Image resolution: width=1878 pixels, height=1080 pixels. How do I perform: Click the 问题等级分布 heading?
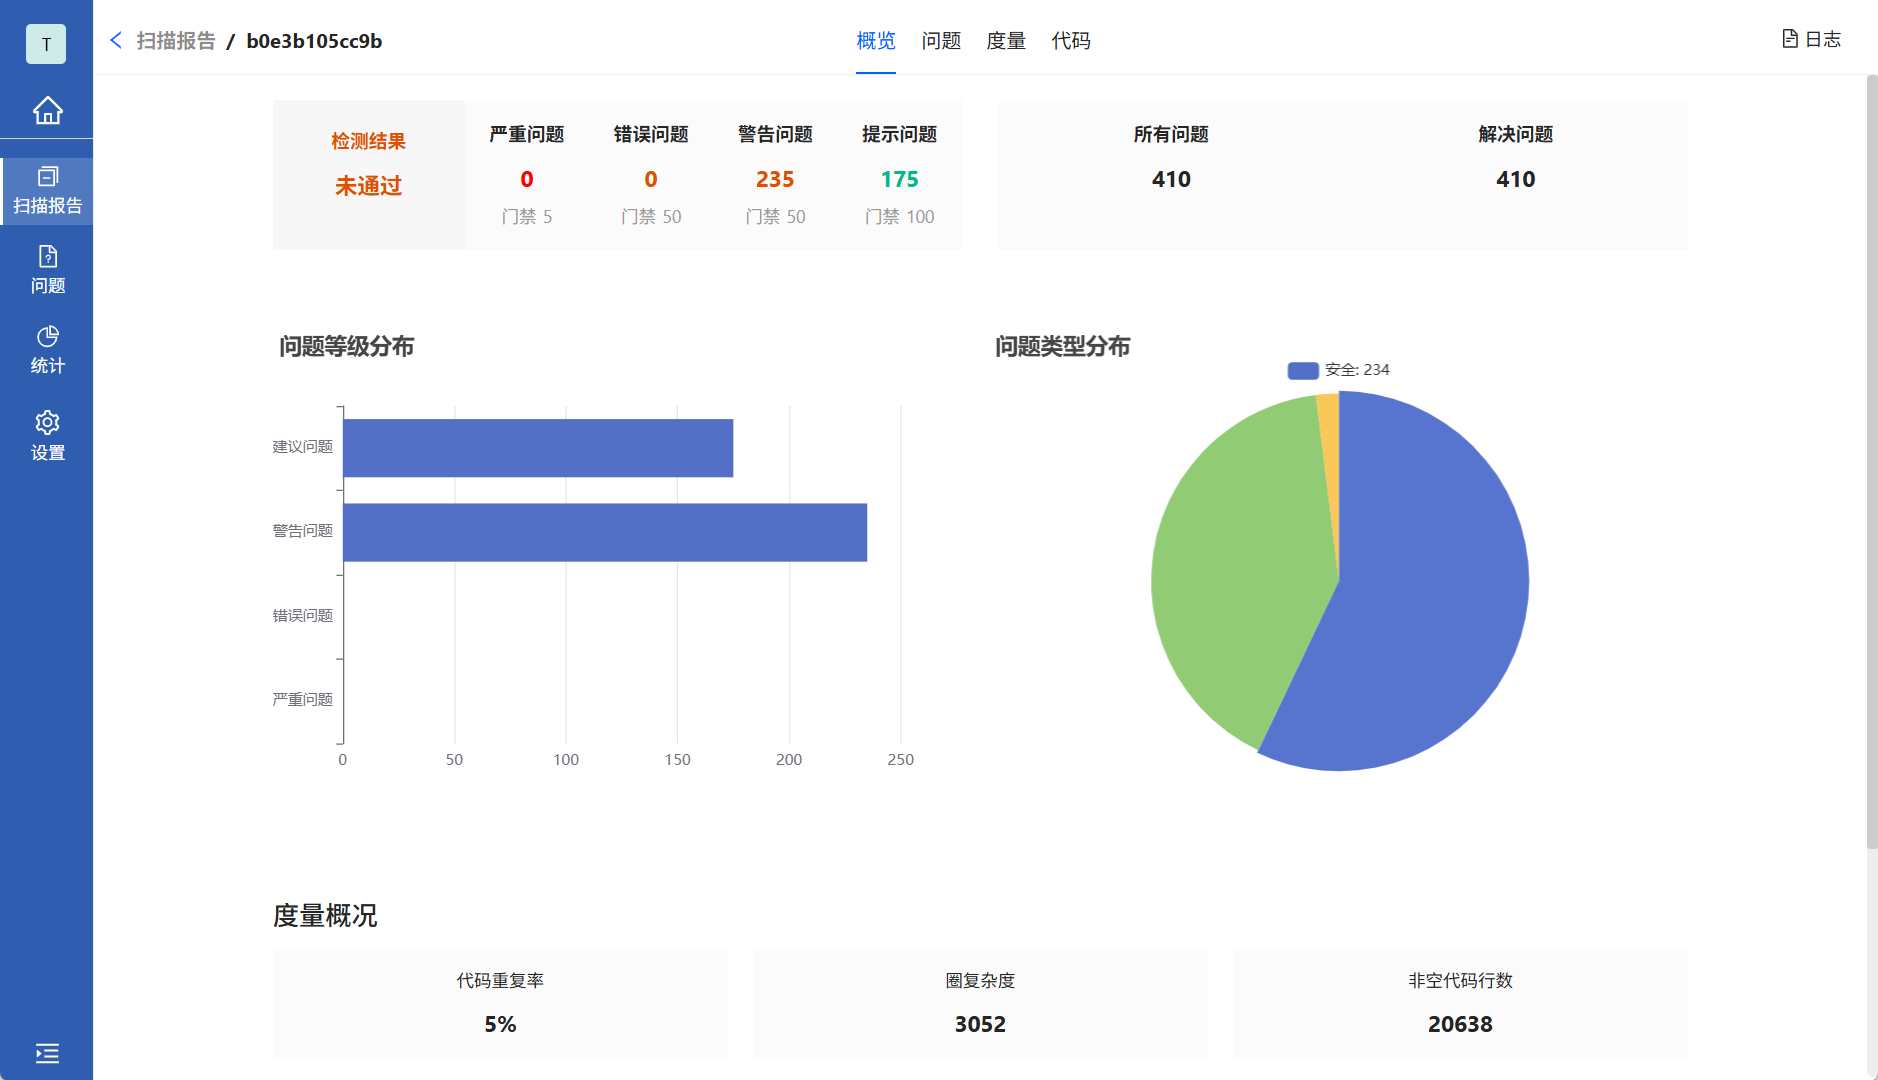346,347
